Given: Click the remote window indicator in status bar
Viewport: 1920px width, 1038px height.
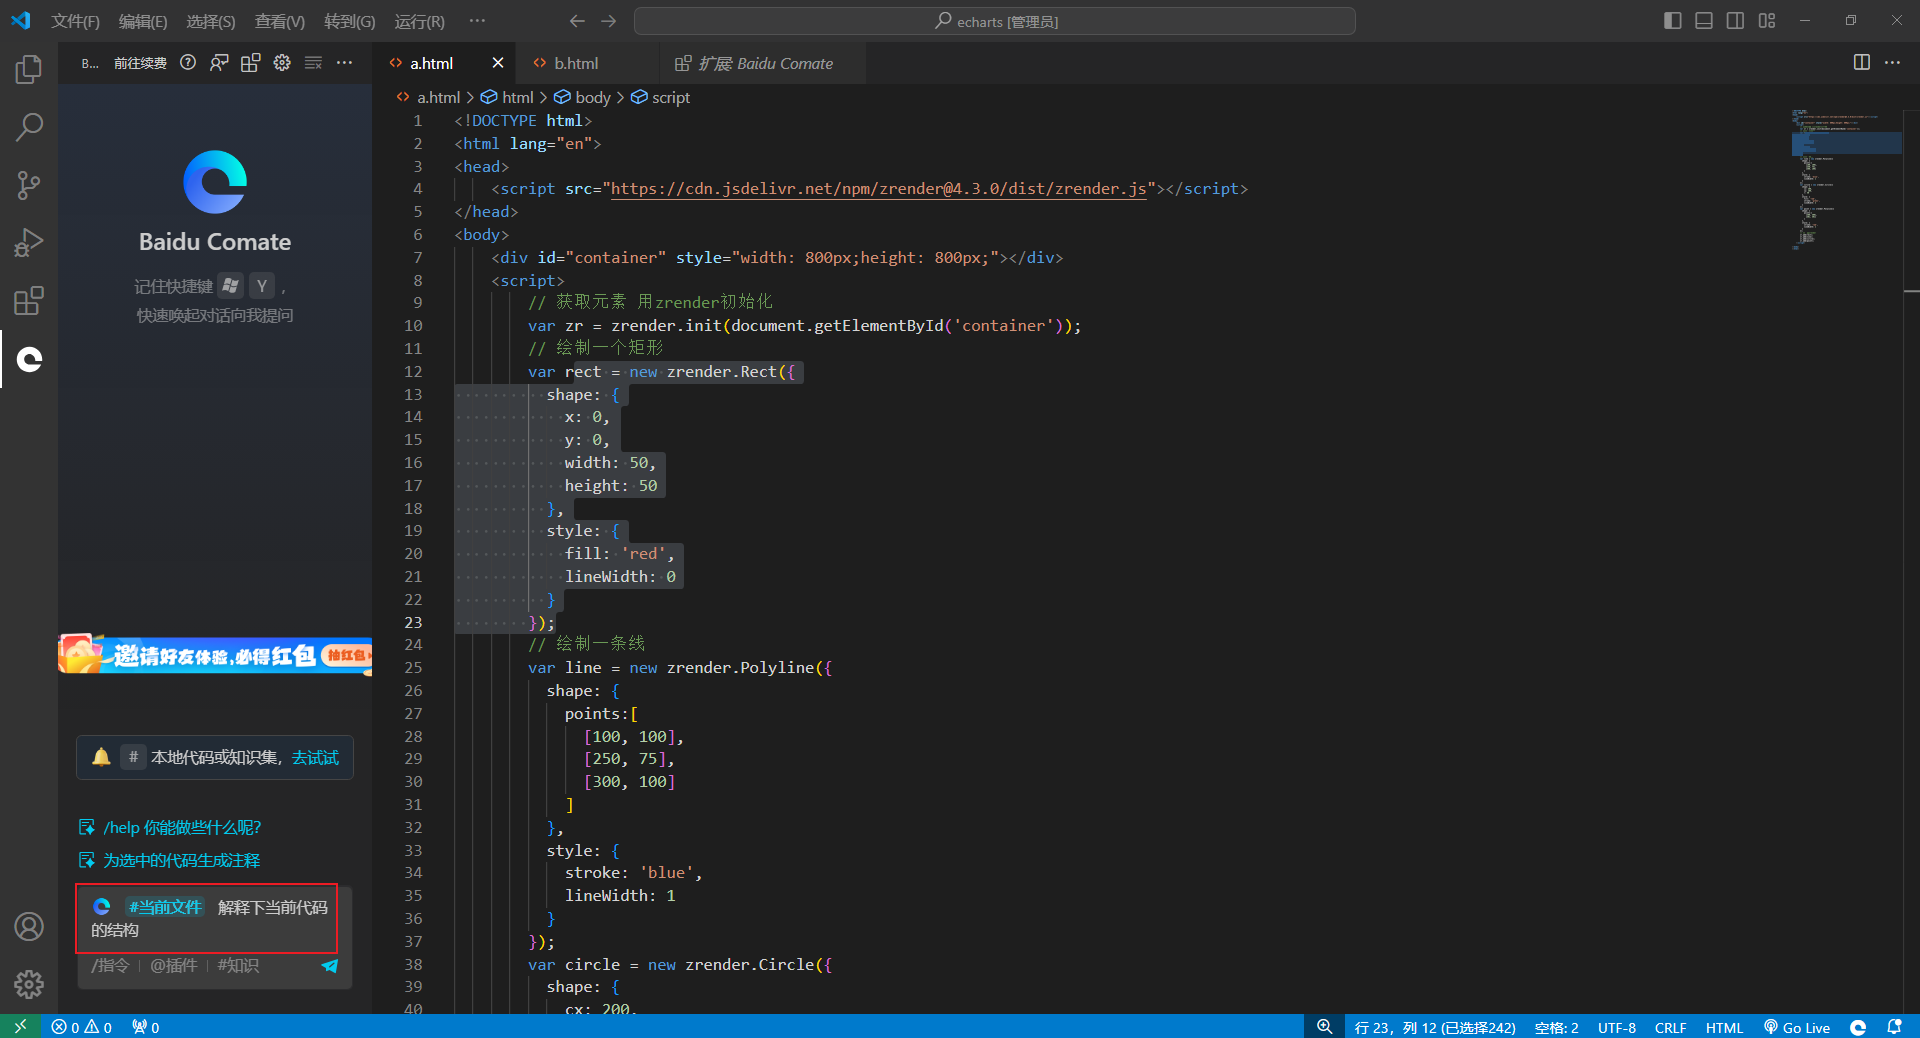Looking at the screenshot, I should [20, 1027].
